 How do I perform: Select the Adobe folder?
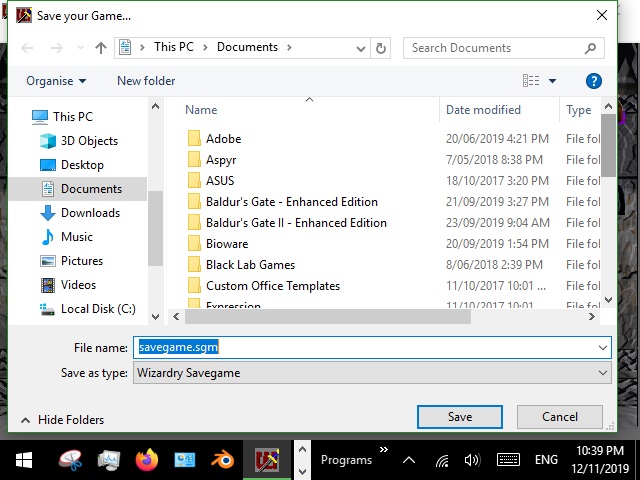tap(224, 139)
